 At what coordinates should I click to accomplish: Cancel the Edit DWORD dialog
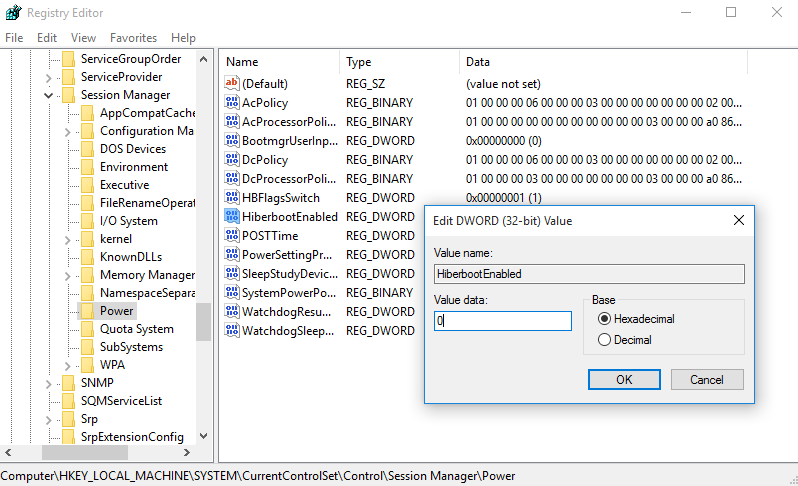707,380
